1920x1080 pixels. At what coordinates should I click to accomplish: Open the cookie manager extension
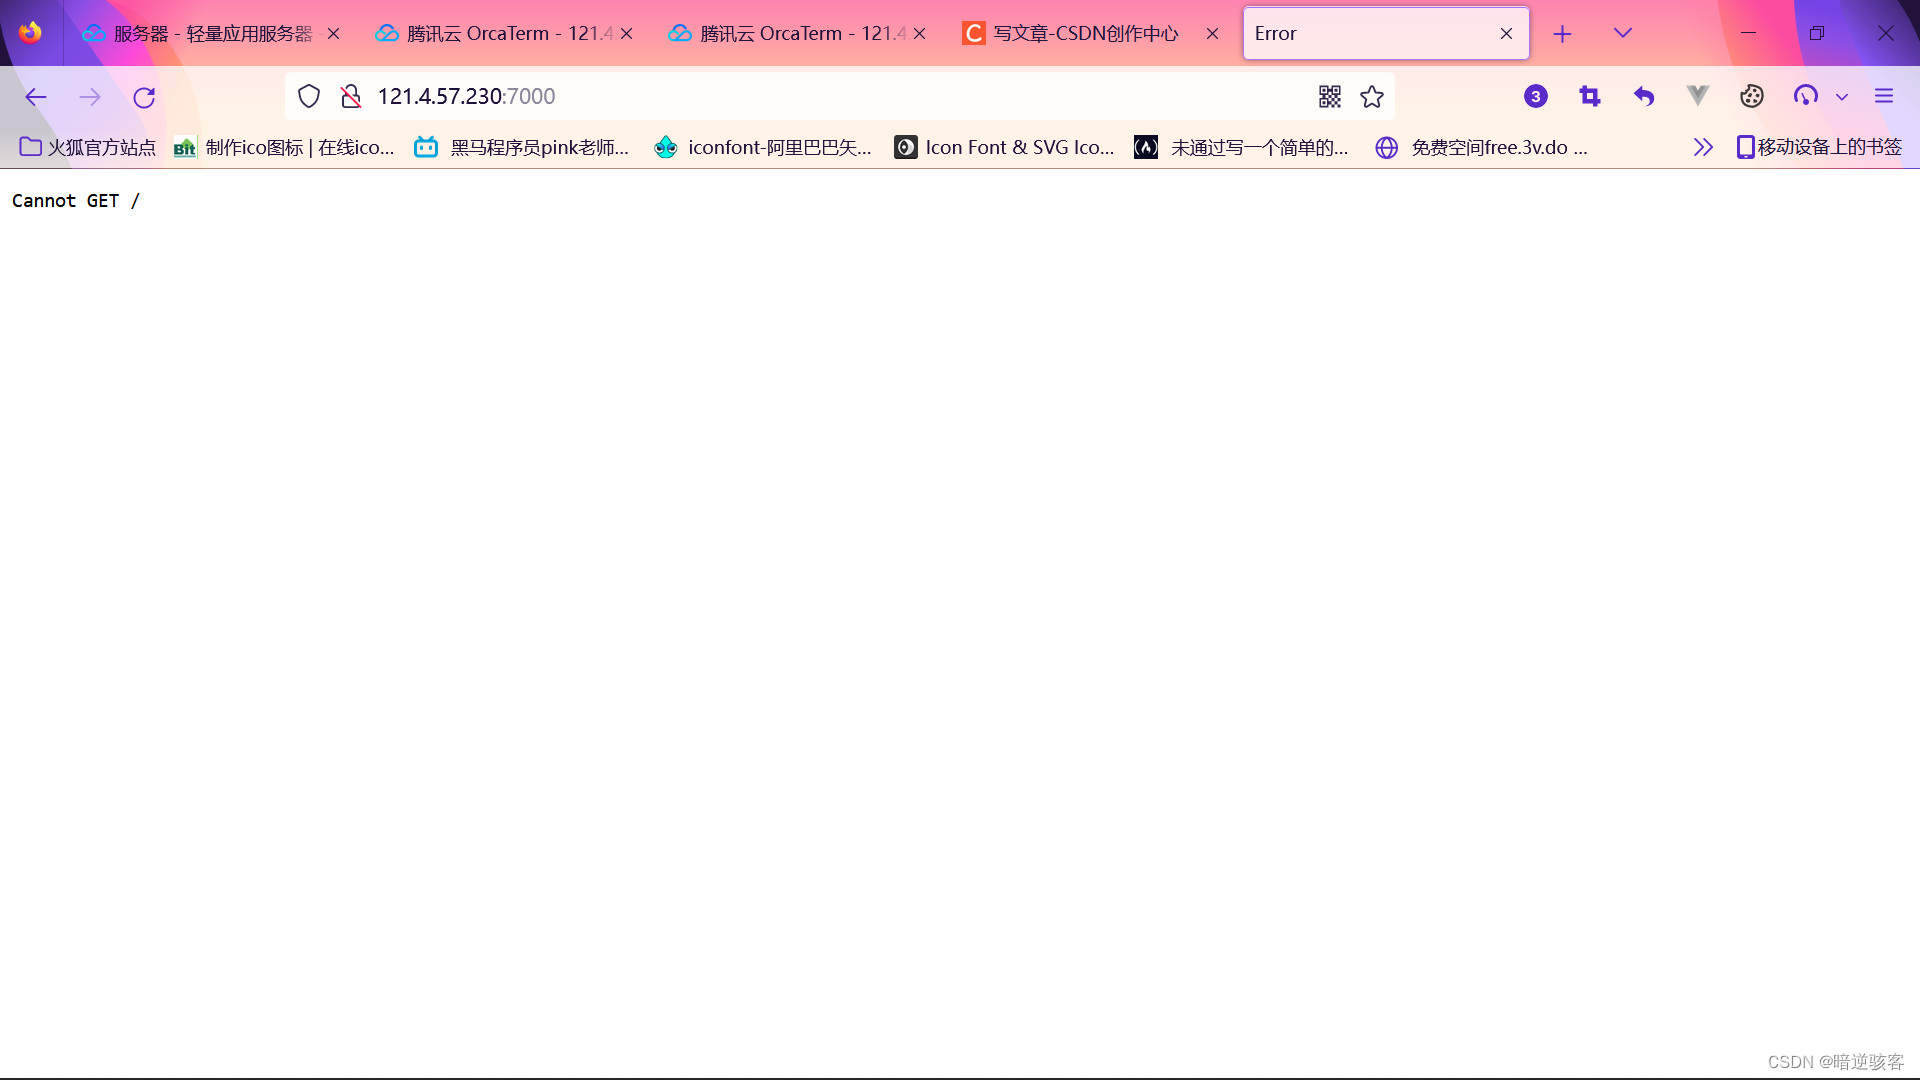(1752, 96)
